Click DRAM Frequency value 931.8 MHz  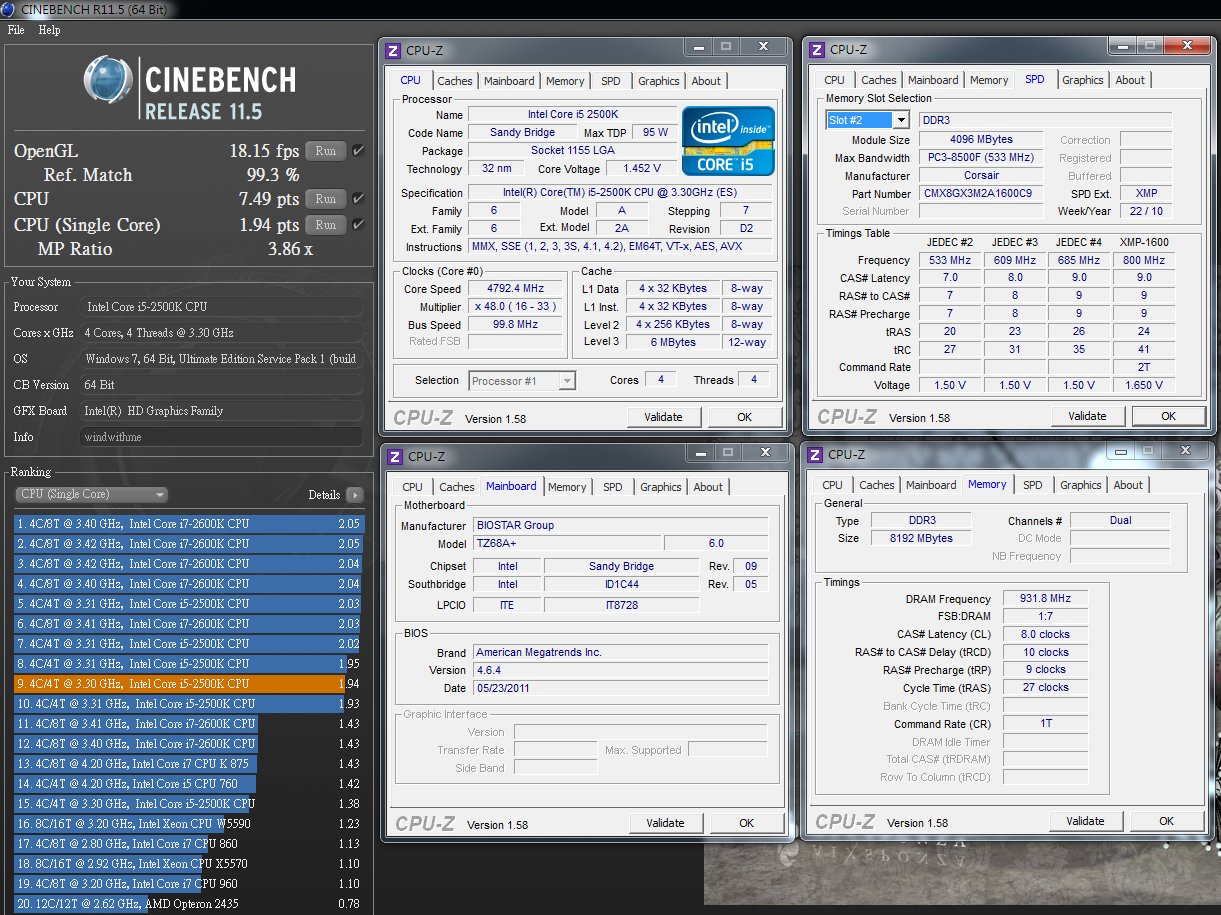[1044, 599]
